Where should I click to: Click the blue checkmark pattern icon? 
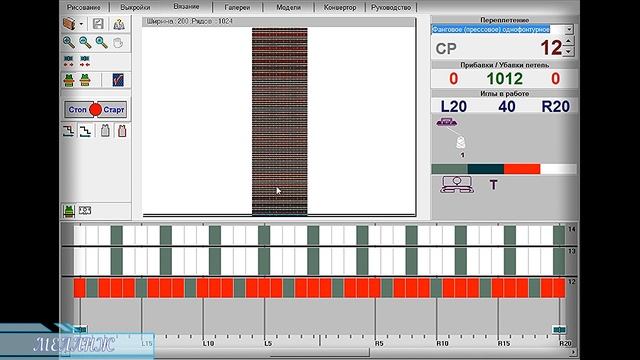point(118,80)
